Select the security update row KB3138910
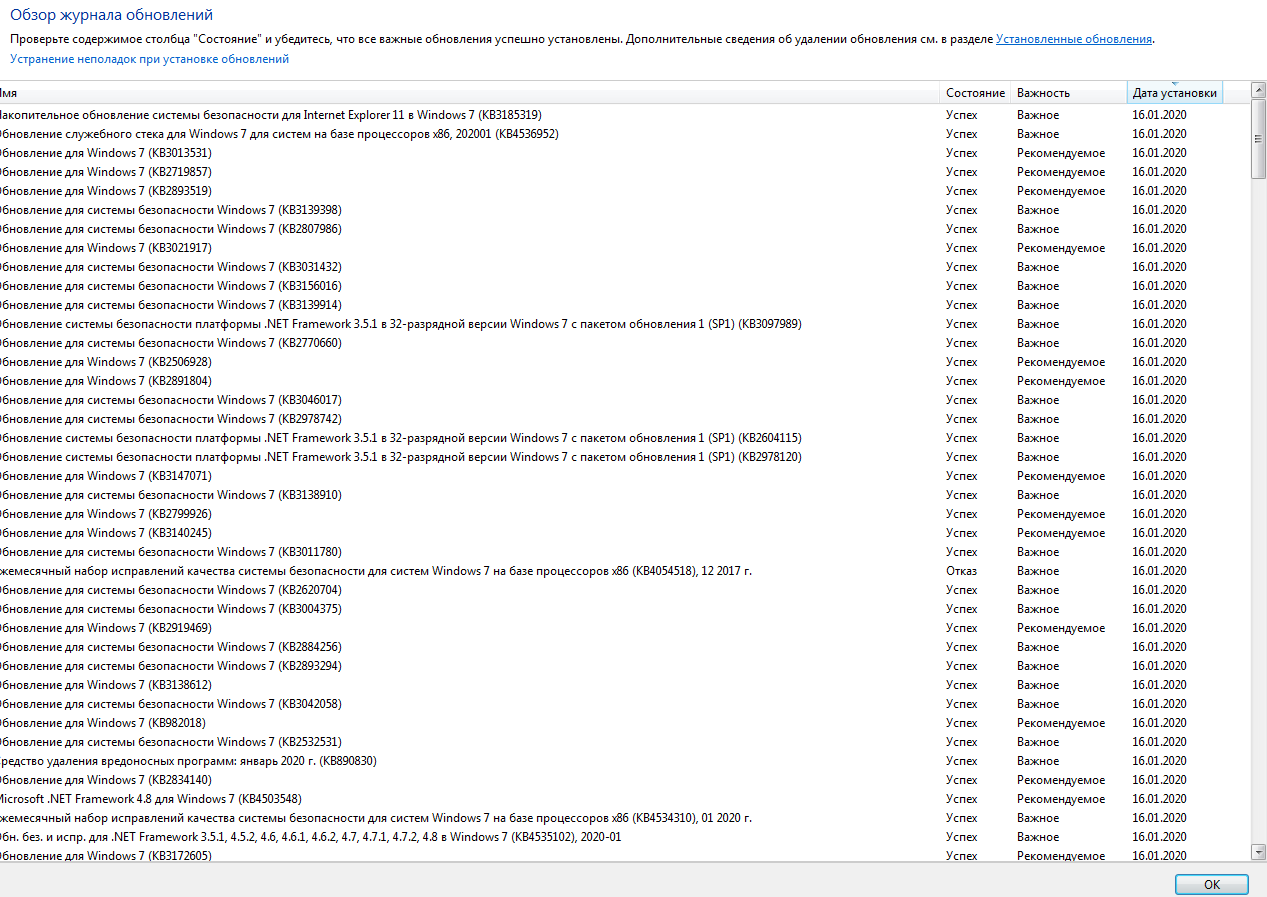This screenshot has height=897, width=1267. point(625,495)
